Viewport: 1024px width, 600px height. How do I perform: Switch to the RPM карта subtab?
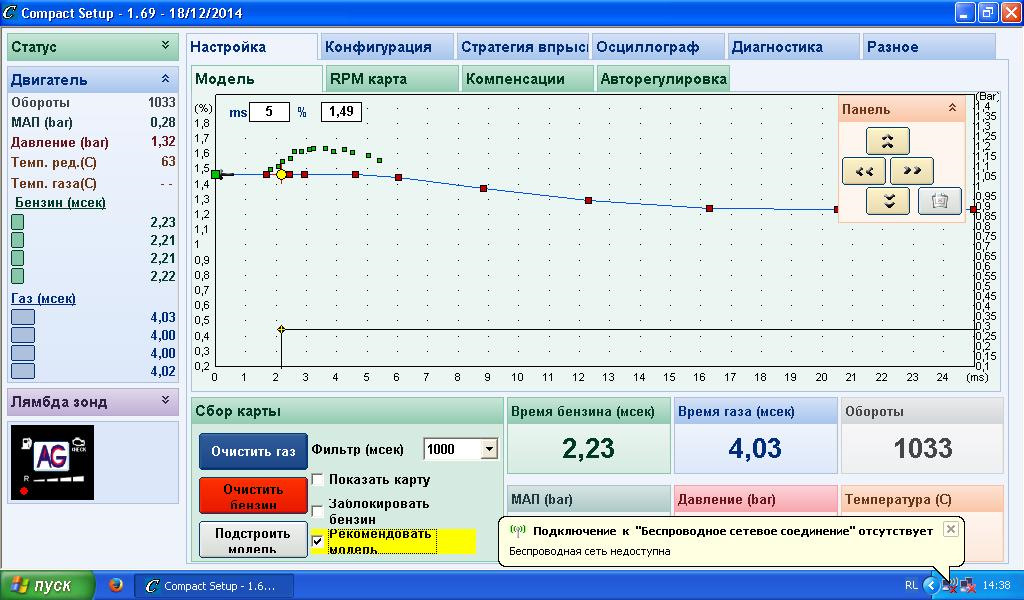click(392, 79)
